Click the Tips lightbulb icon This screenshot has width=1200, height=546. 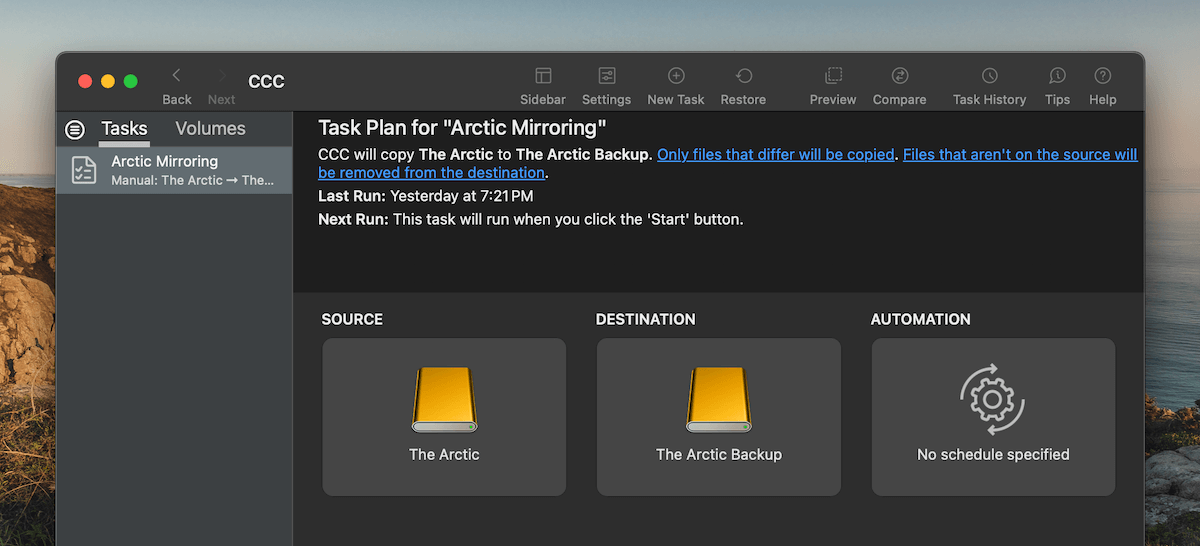pos(1057,77)
